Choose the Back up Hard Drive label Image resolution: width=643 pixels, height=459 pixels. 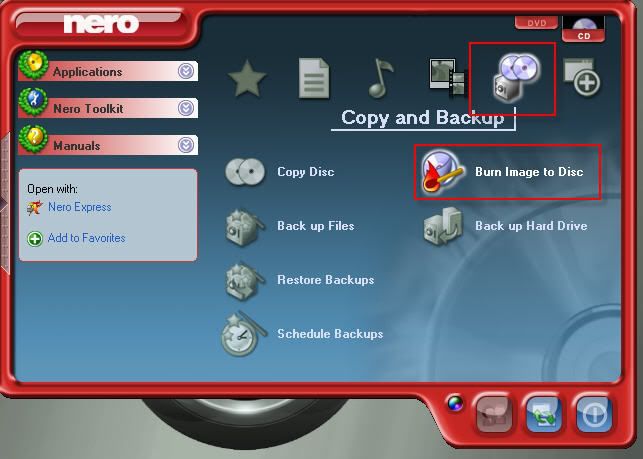pyautogui.click(x=531, y=226)
